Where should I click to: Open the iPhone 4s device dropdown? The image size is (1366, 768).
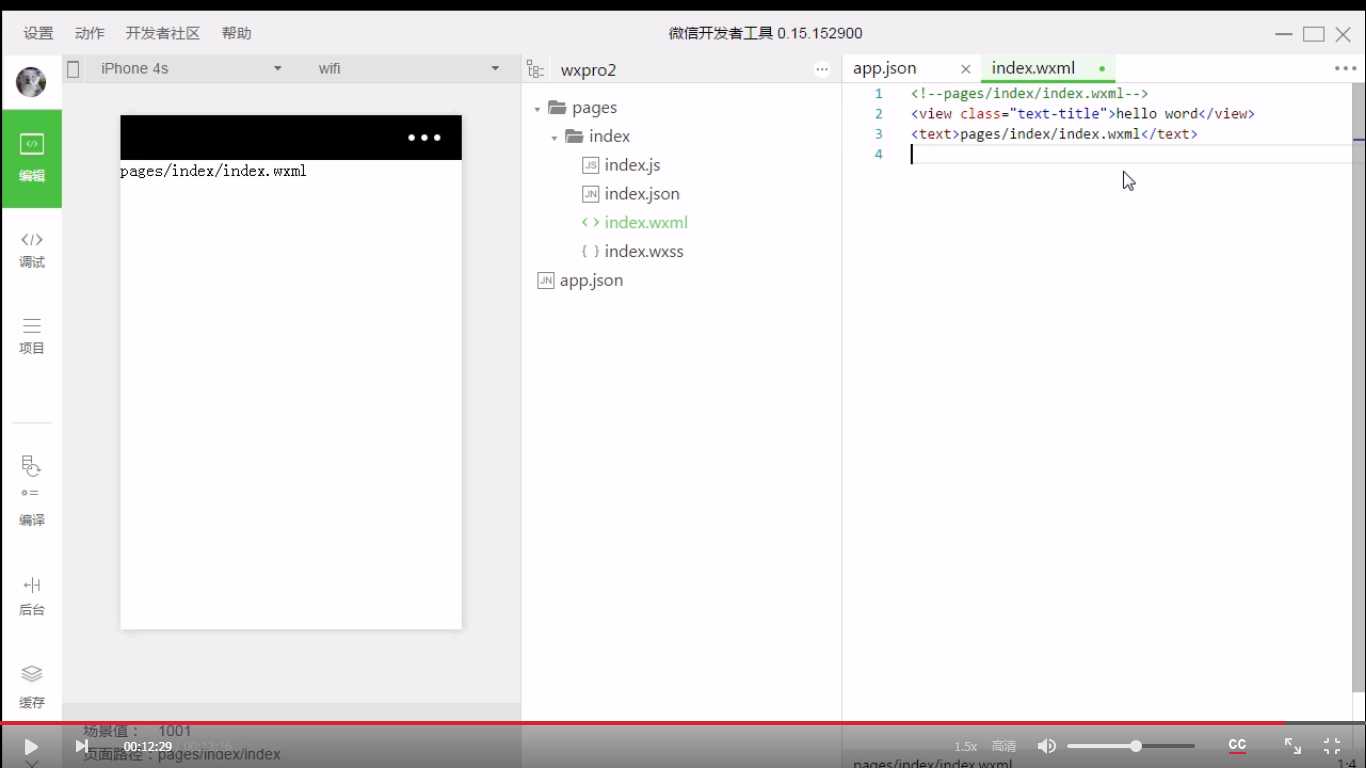click(x=190, y=68)
